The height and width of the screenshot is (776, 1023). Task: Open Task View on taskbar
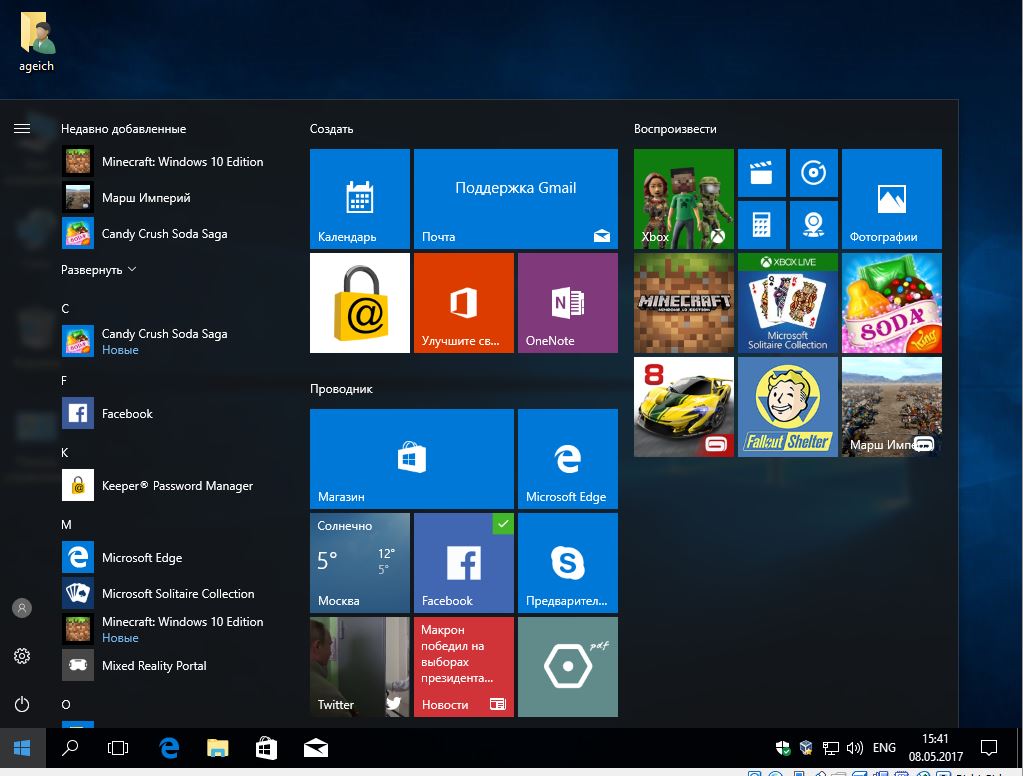[118, 748]
